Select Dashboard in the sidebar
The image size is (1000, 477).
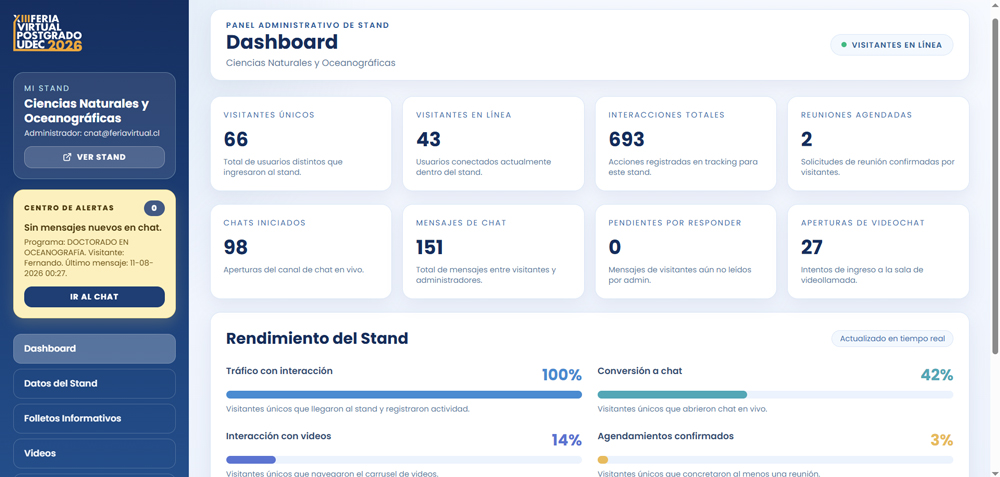click(94, 349)
